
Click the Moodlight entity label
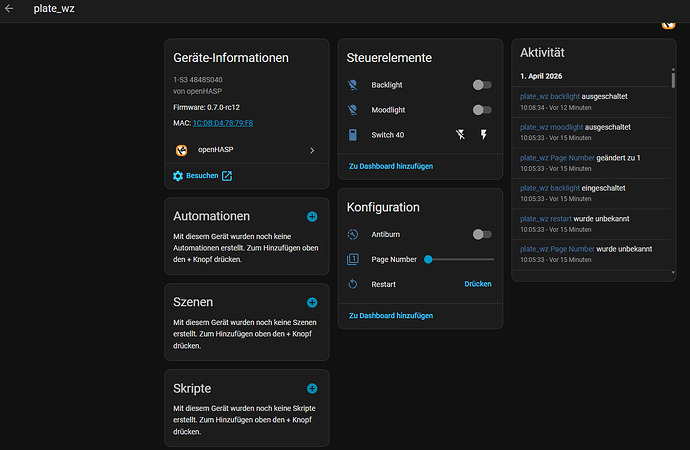click(x=388, y=110)
